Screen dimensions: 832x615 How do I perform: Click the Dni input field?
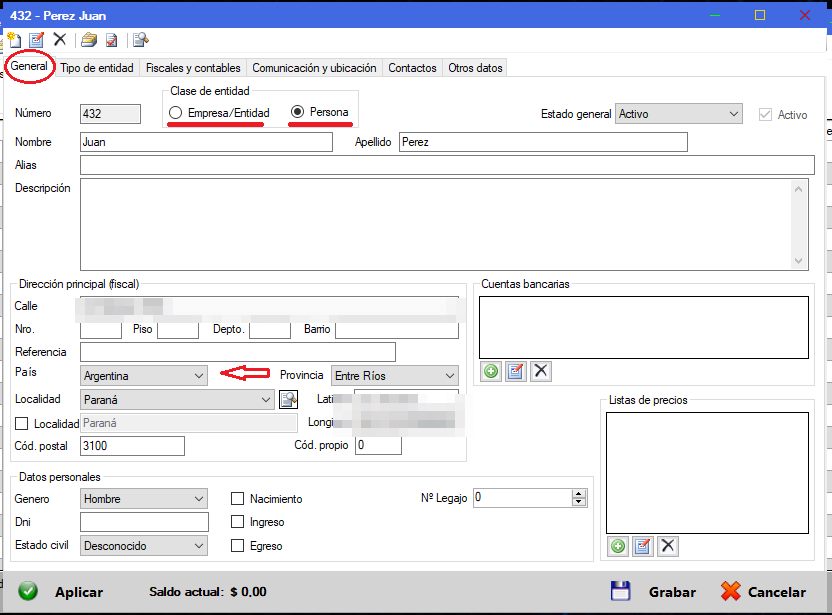pyautogui.click(x=144, y=522)
